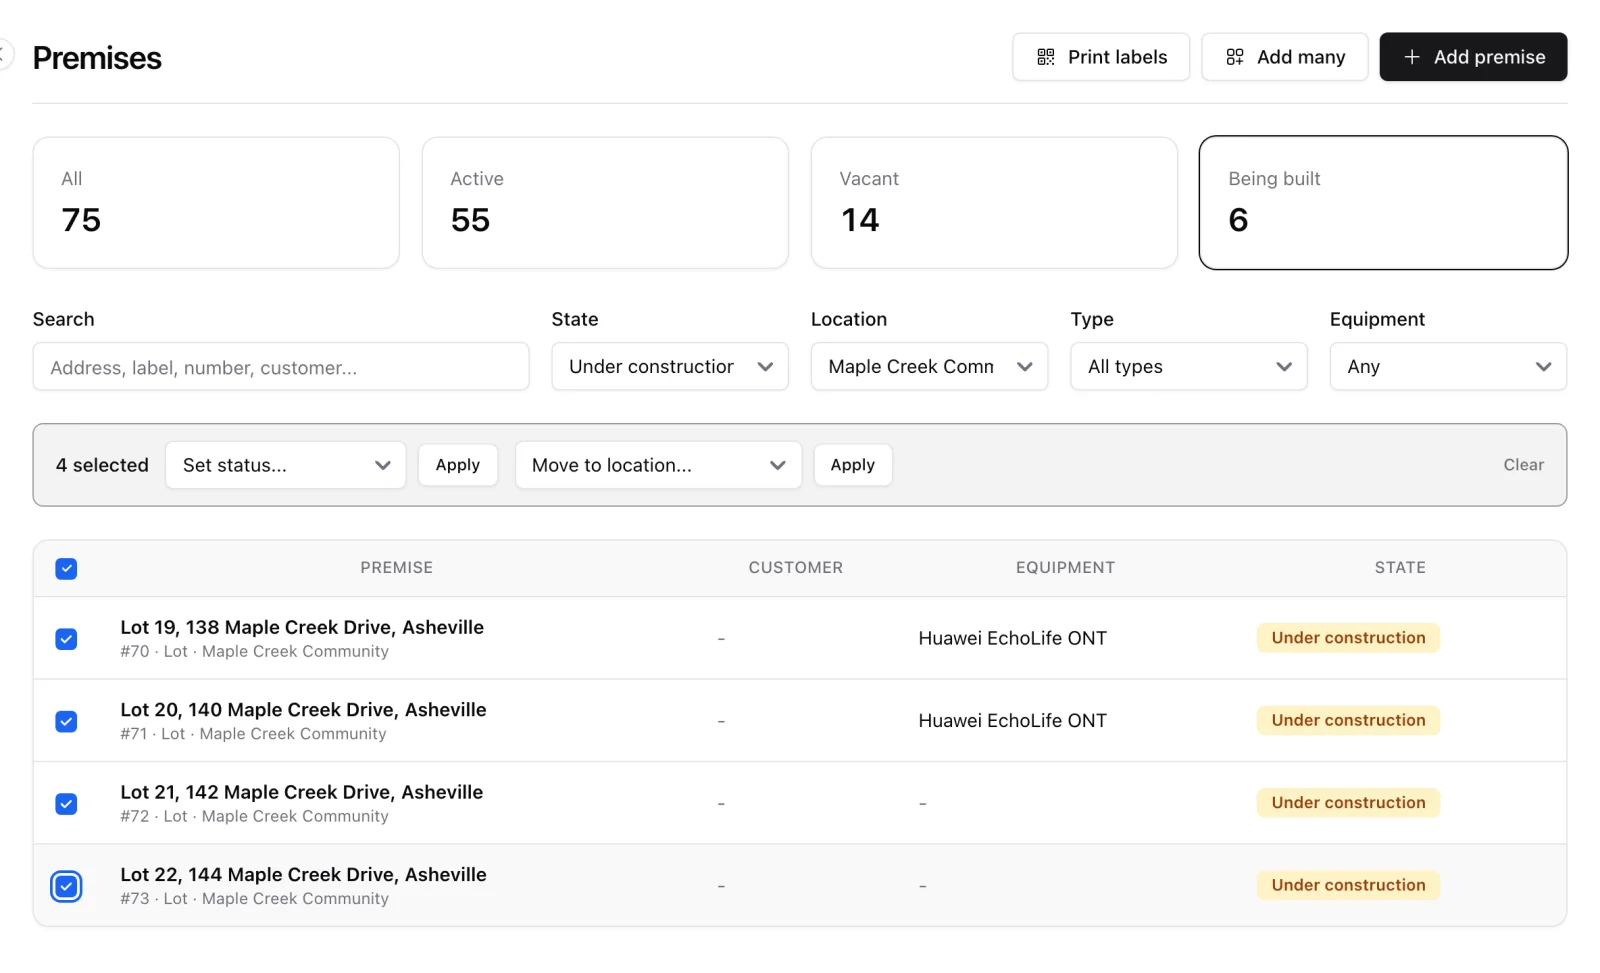Toggle the select-all checkbox in table header
Screen dimensions: 1600x973
66,569
